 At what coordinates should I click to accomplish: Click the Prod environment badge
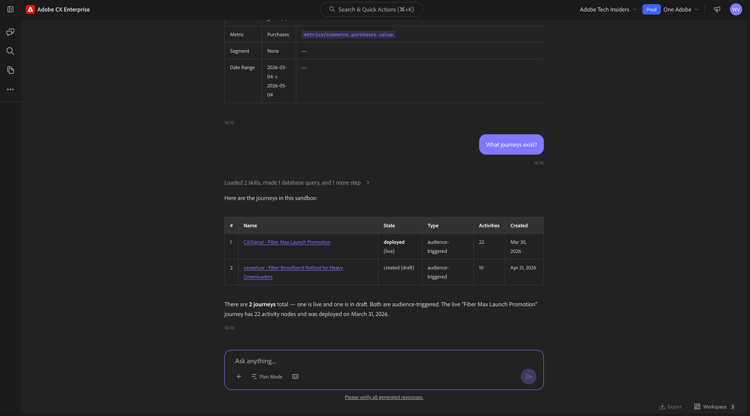651,9
